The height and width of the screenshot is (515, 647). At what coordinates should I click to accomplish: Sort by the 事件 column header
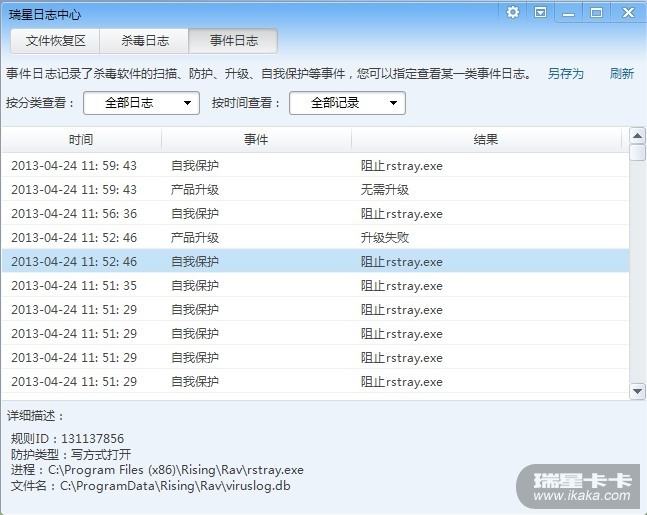coord(256,139)
